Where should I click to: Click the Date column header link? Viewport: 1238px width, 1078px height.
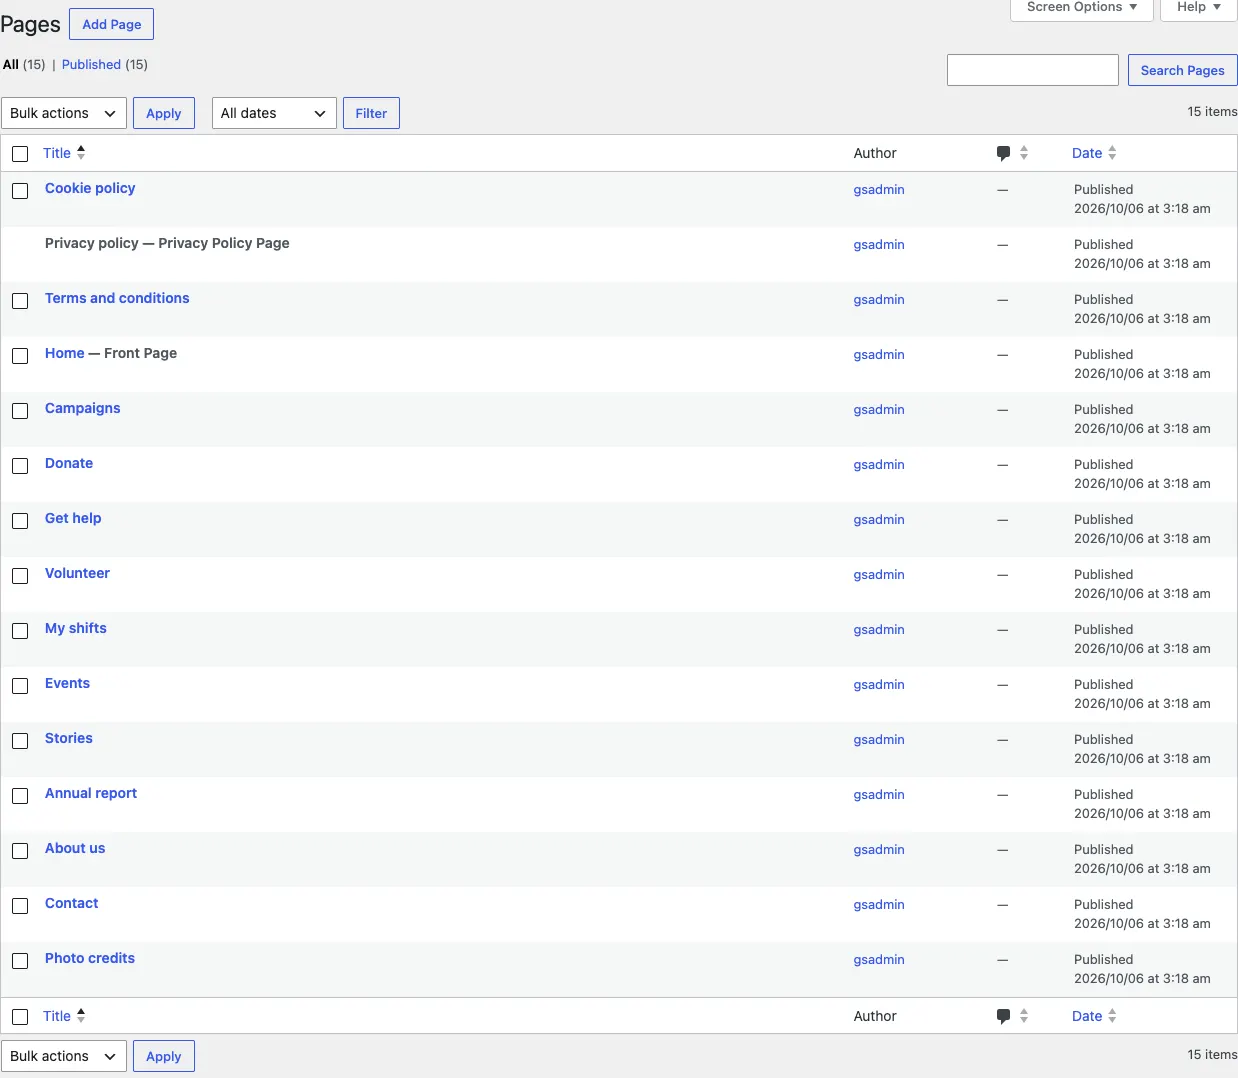click(x=1087, y=153)
